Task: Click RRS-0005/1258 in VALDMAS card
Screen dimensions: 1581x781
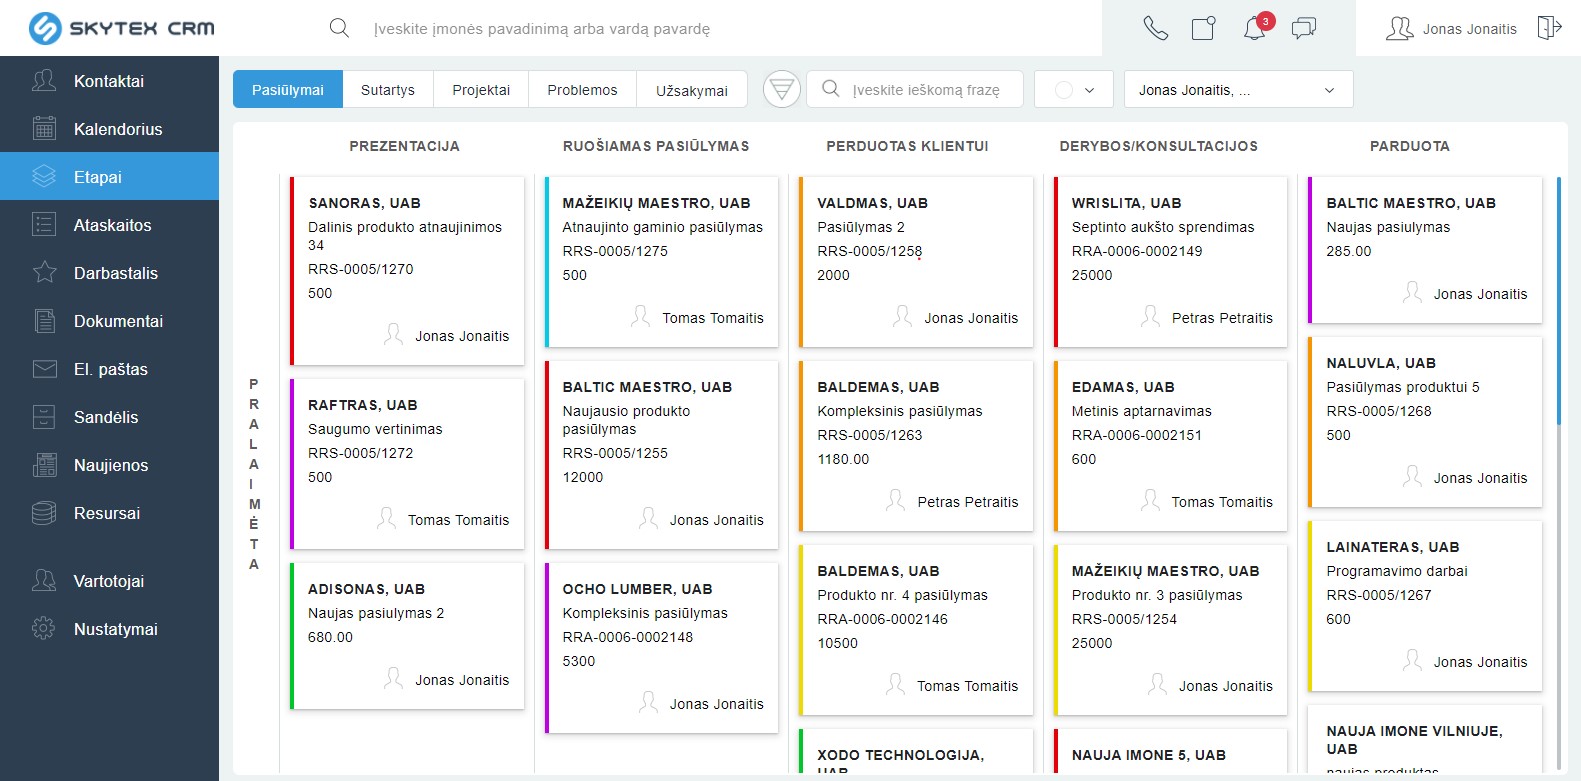Action: tap(870, 251)
